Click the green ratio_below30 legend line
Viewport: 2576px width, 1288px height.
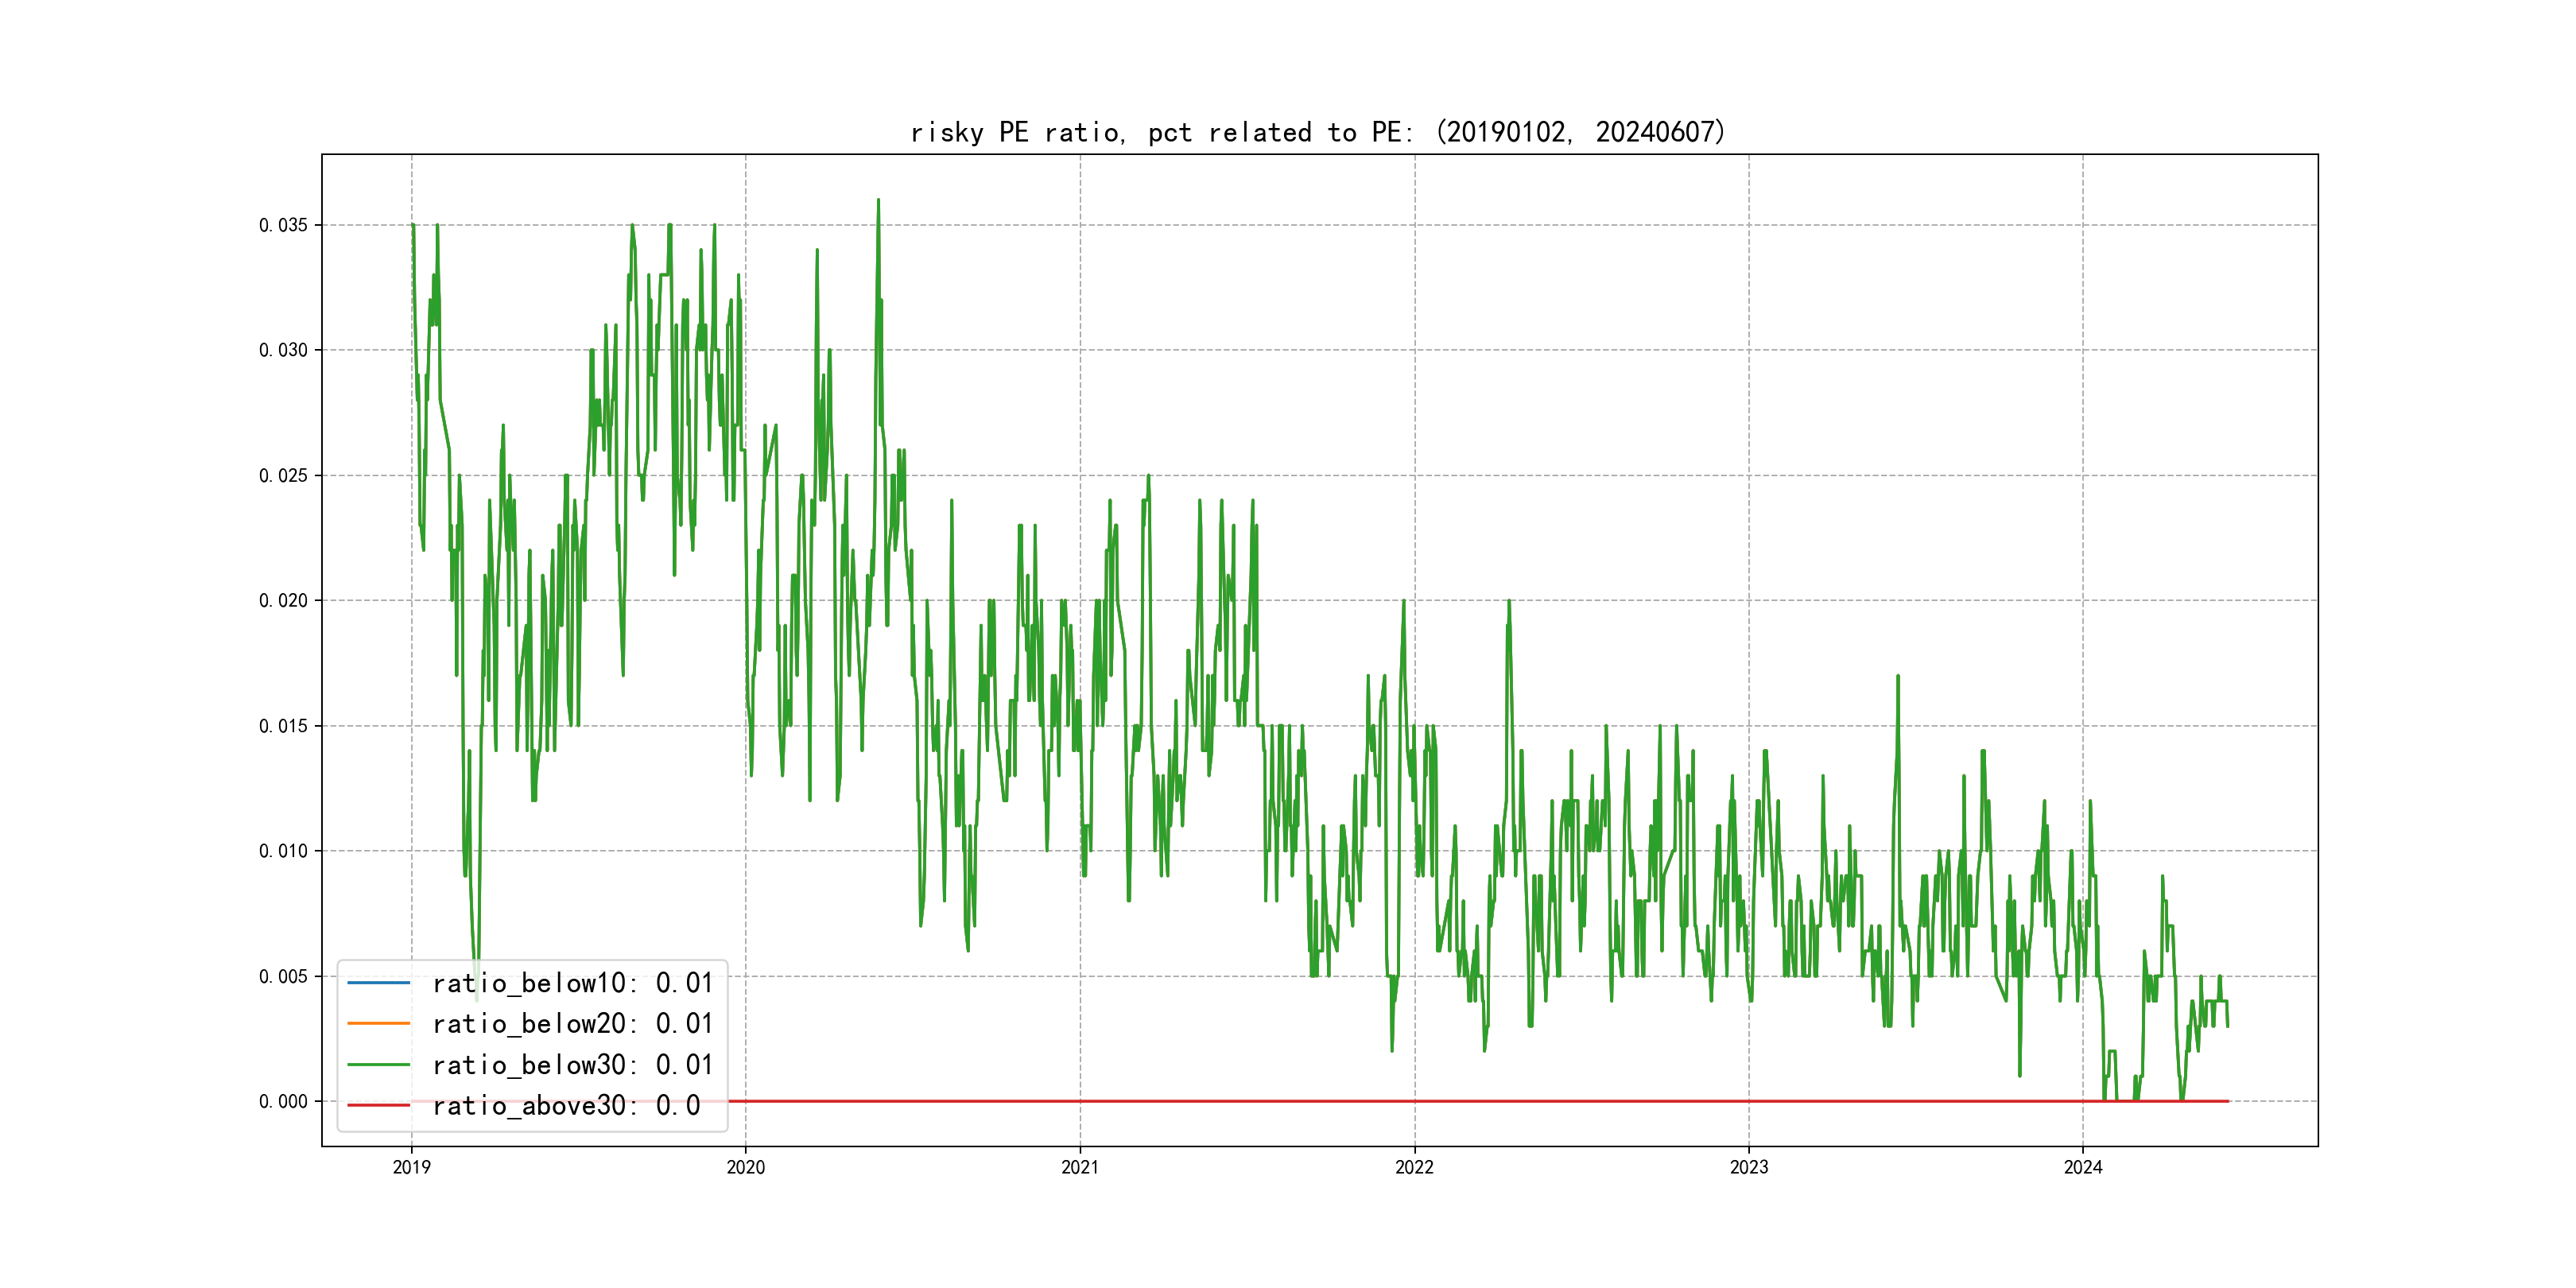(x=378, y=1065)
